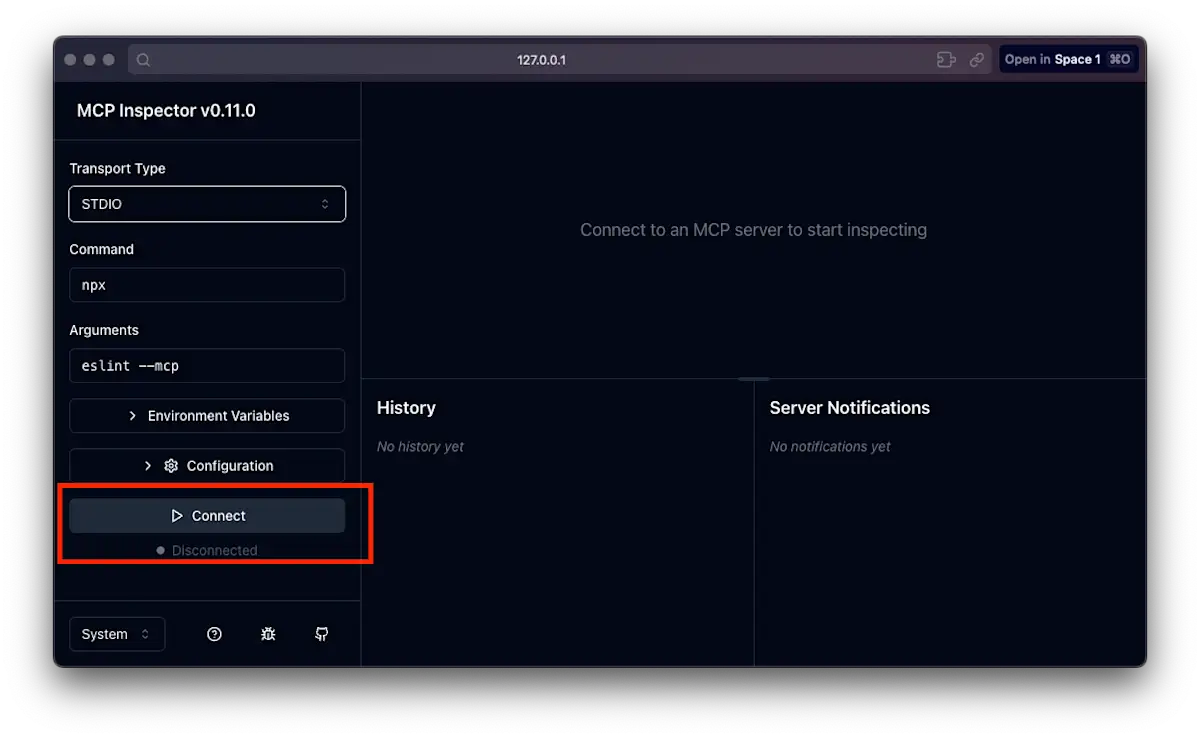Click the Open in Space 1 button
This screenshot has height=738, width=1200.
click(1069, 59)
